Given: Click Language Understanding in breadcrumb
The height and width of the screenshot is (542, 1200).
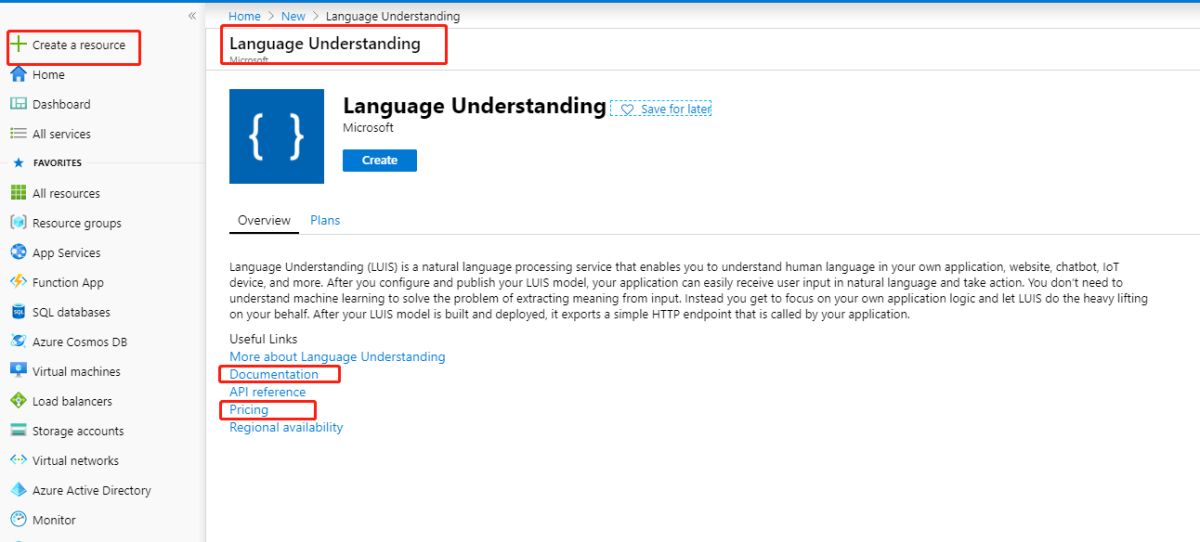Looking at the screenshot, I should 393,16.
